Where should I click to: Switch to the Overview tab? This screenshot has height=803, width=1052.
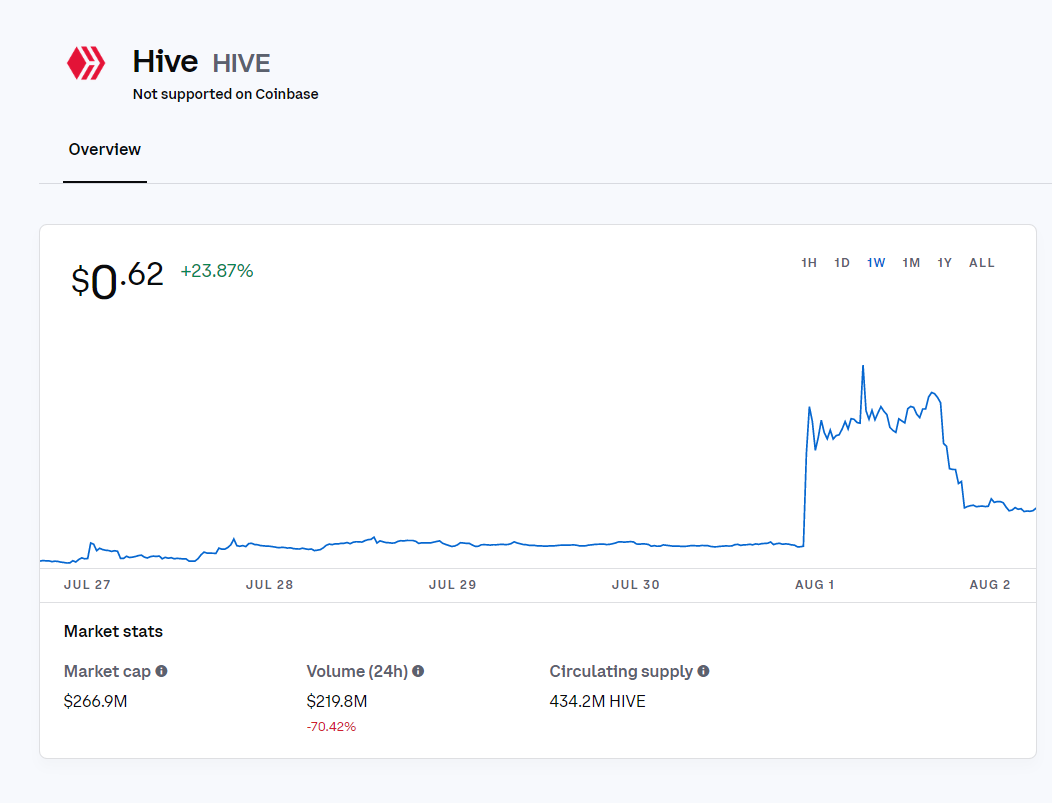(105, 150)
